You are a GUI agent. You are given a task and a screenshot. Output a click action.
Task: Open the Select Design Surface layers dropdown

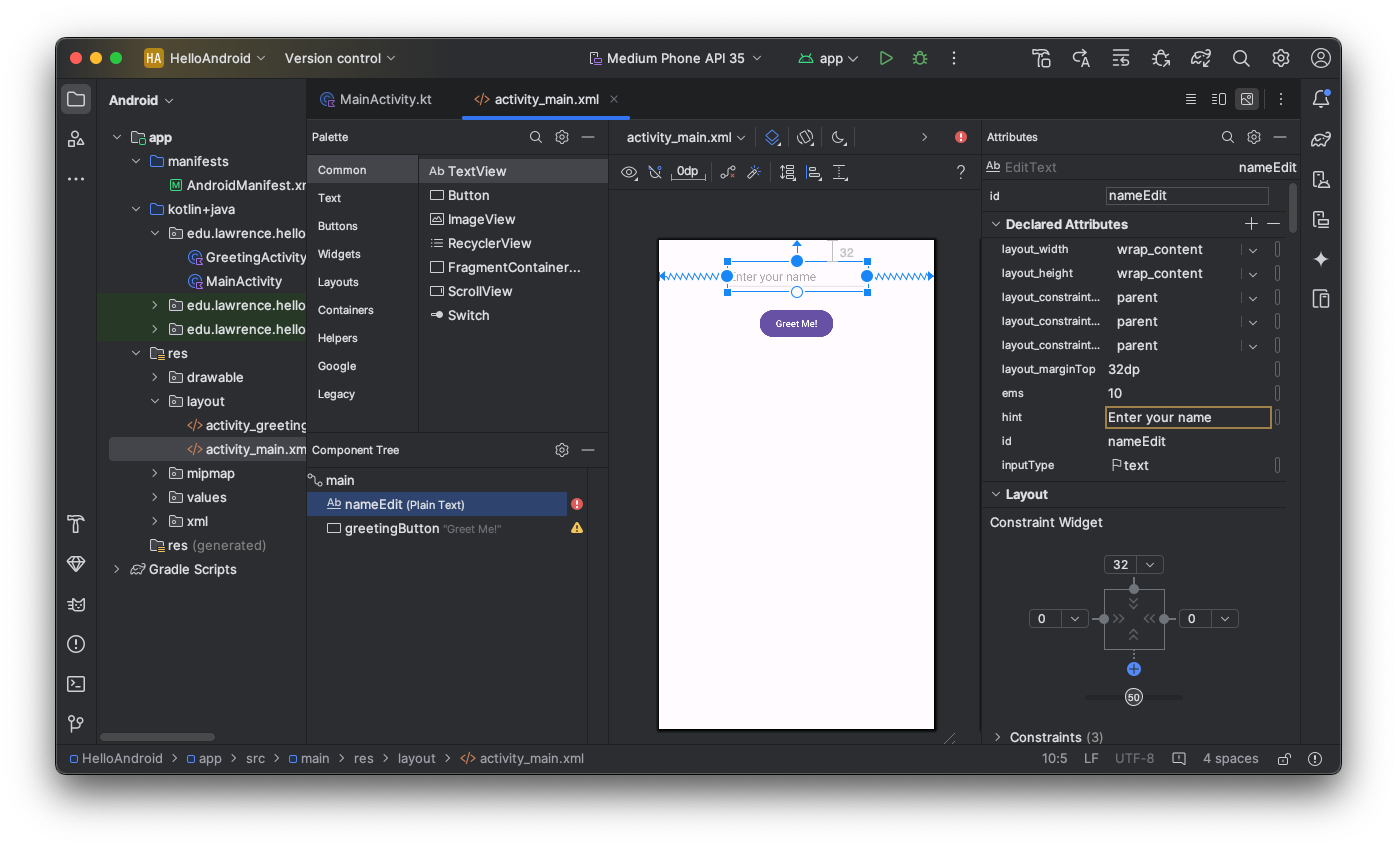click(x=773, y=137)
